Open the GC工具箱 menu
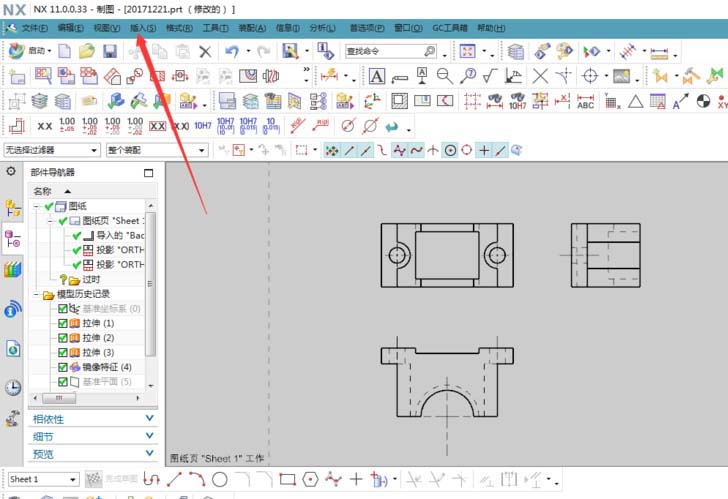The width and height of the screenshot is (728, 499). [x=450, y=28]
